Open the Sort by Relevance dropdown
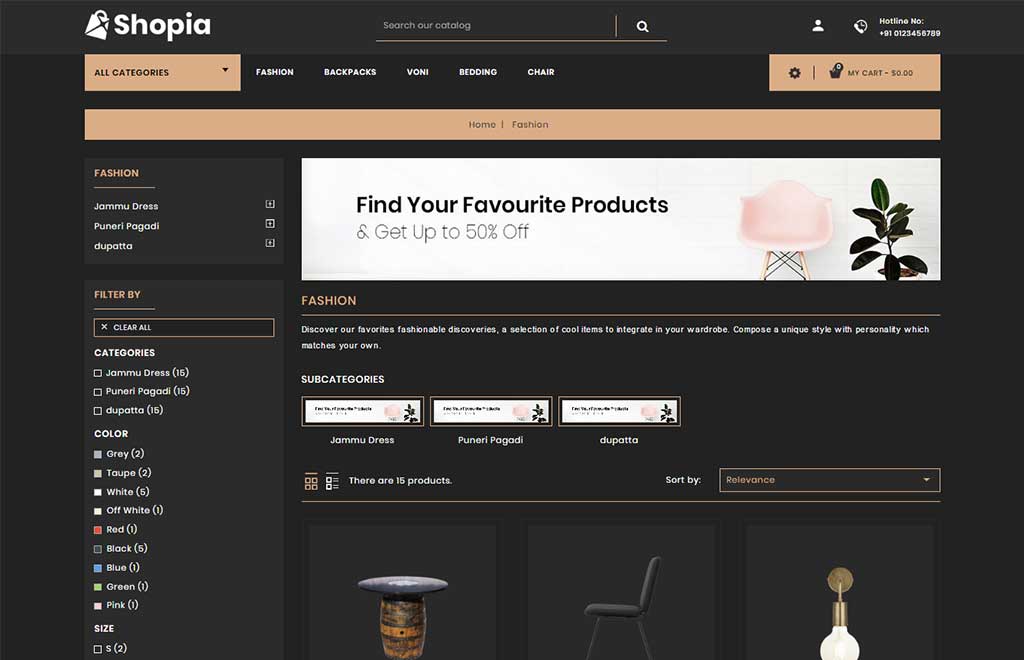1024x660 pixels. tap(829, 480)
